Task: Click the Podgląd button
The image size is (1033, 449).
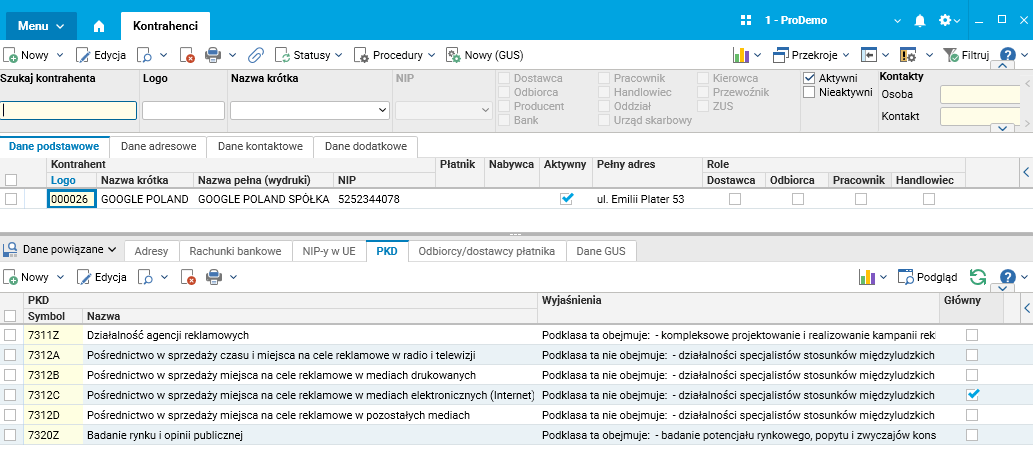Action: pyautogui.click(x=928, y=277)
